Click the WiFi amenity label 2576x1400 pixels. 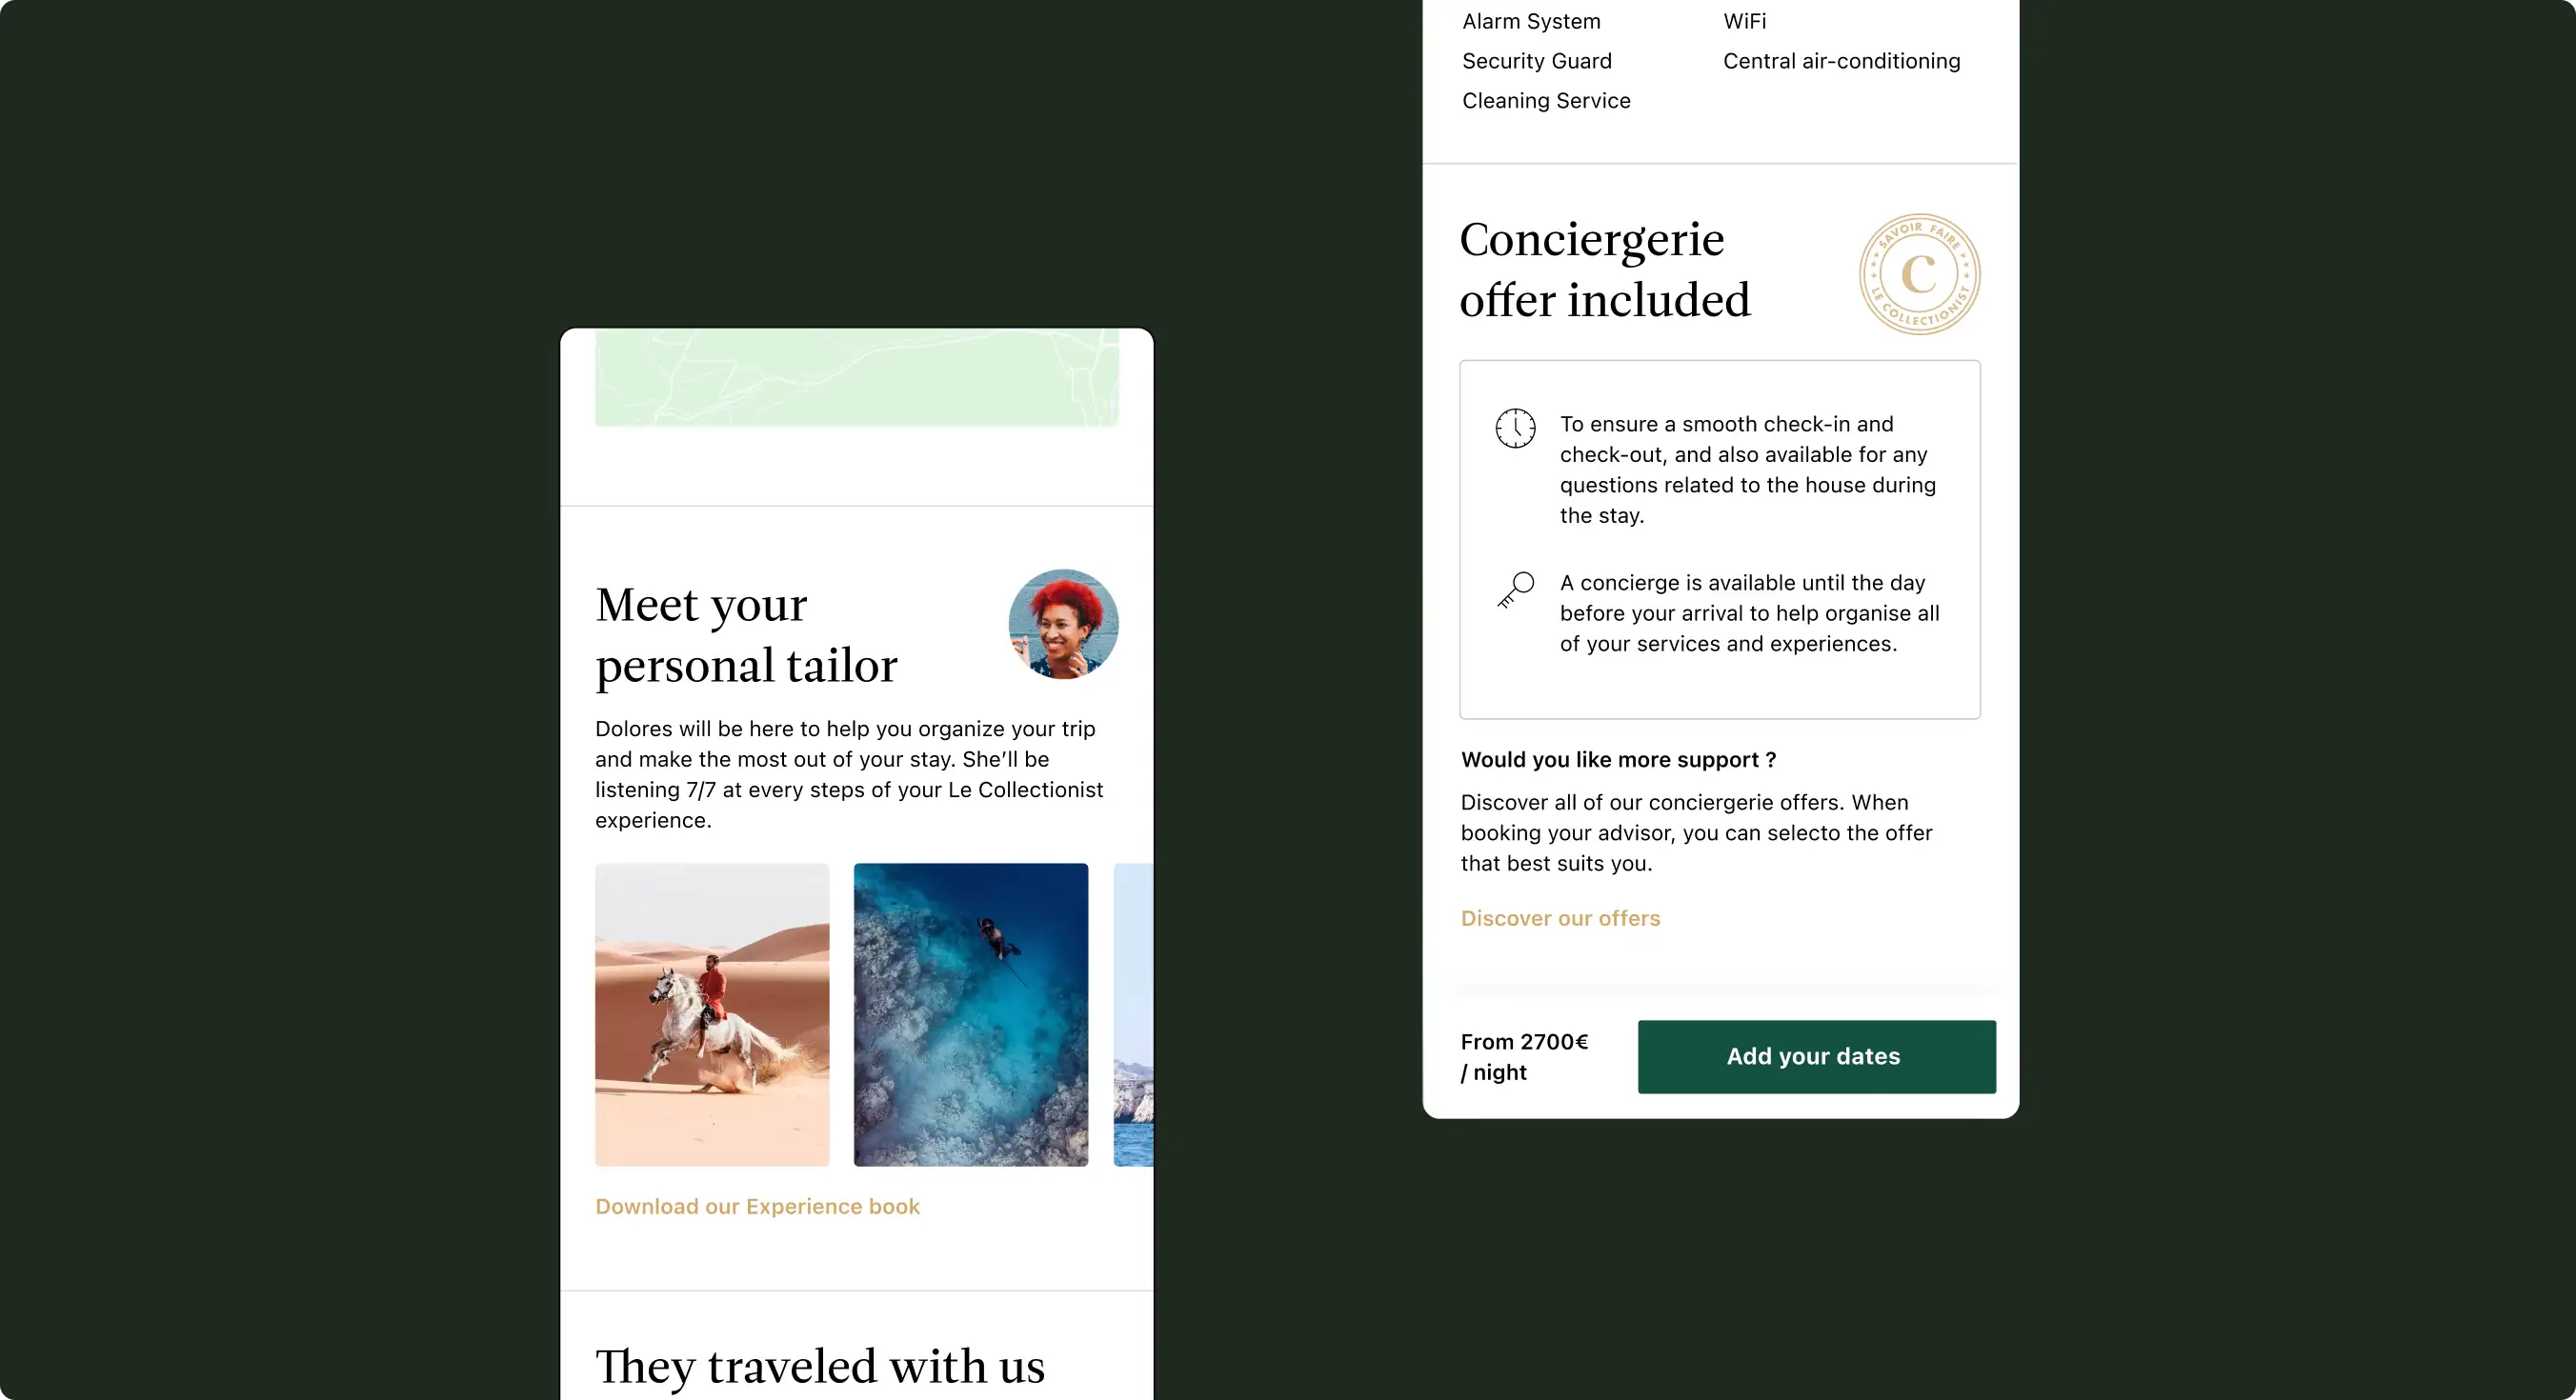(1744, 21)
